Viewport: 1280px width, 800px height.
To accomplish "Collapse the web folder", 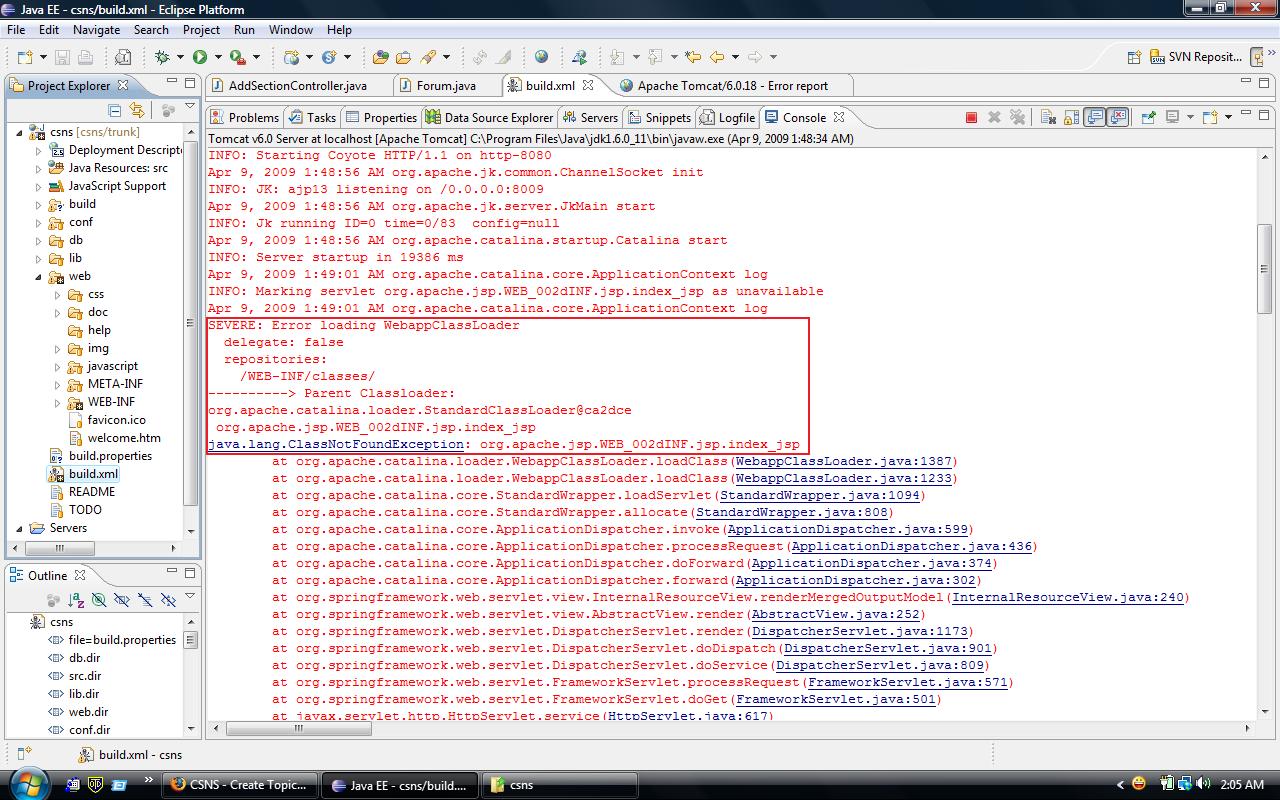I will (x=39, y=276).
